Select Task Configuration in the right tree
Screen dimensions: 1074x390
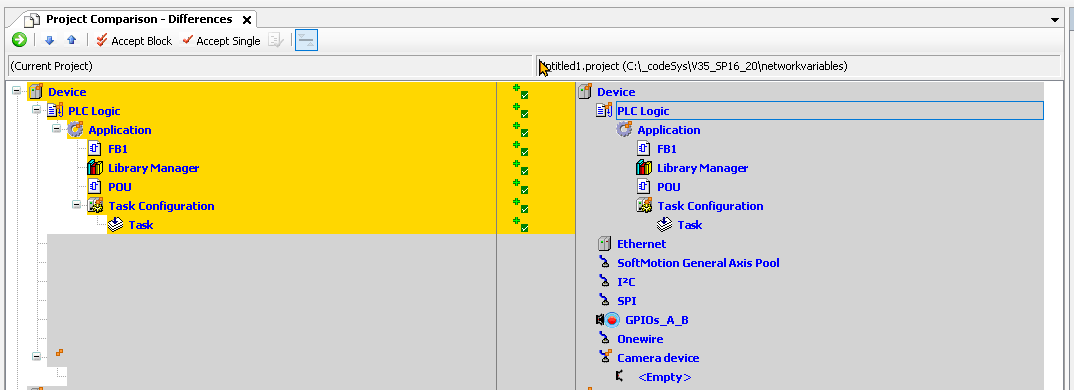tap(710, 206)
